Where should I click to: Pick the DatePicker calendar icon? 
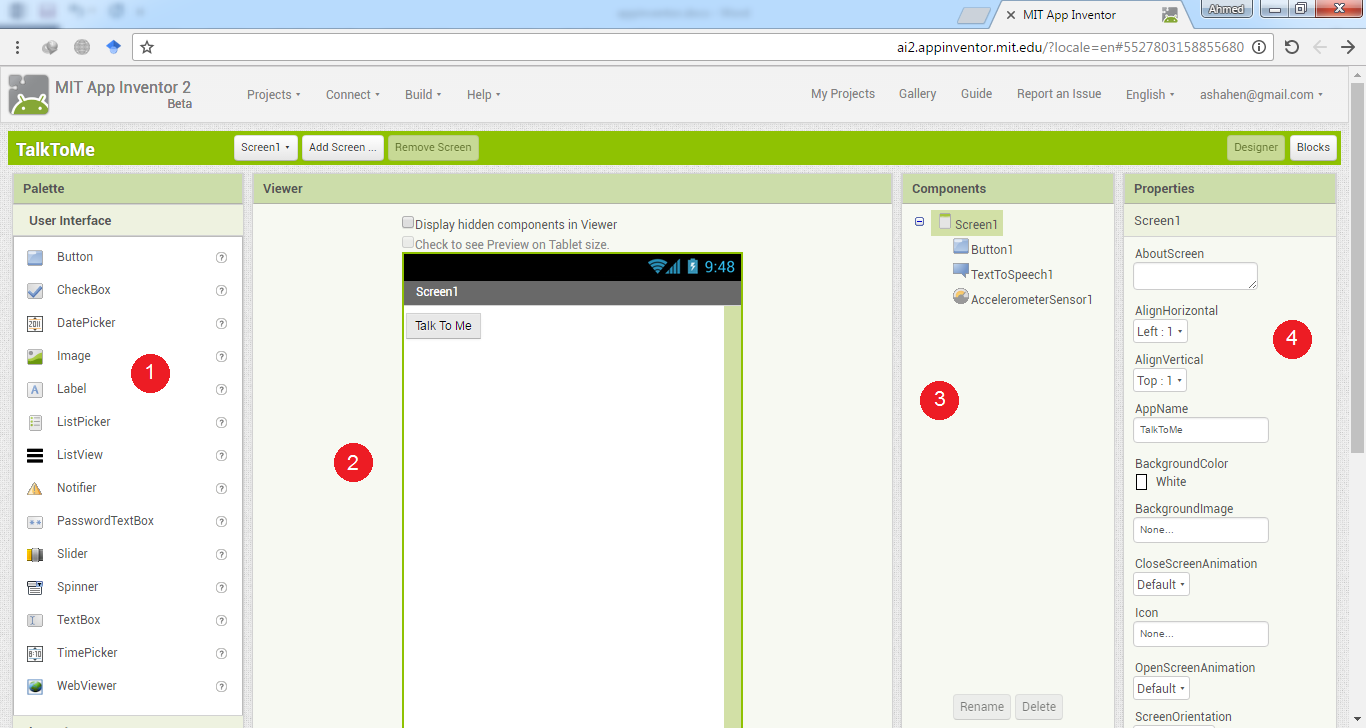pos(35,323)
